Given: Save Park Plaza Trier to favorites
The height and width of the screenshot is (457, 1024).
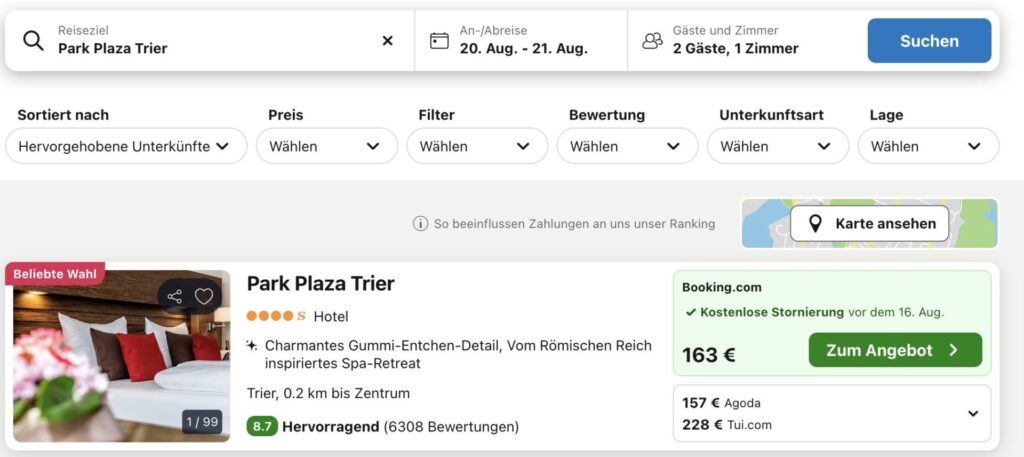Looking at the screenshot, I should click(204, 296).
